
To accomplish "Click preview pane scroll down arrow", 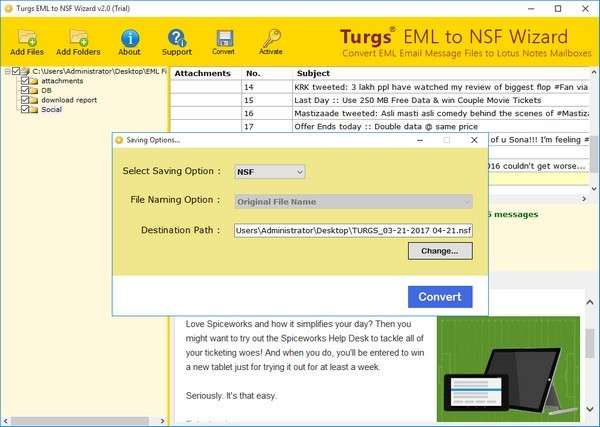I will pos(590,409).
